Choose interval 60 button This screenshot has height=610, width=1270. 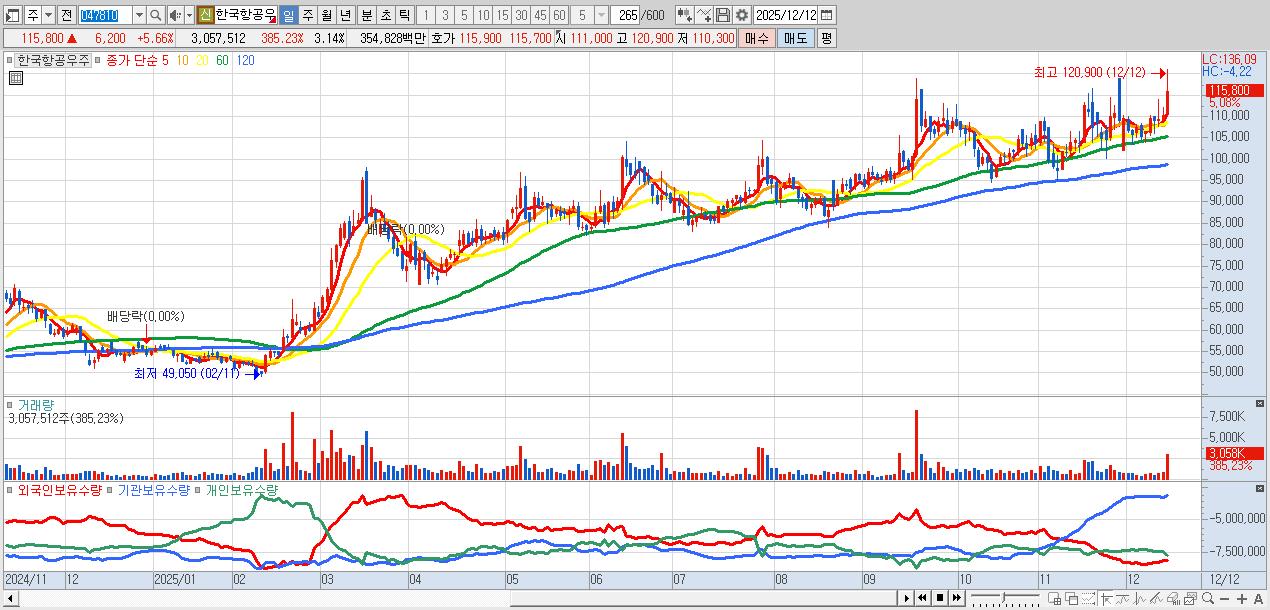pos(559,15)
